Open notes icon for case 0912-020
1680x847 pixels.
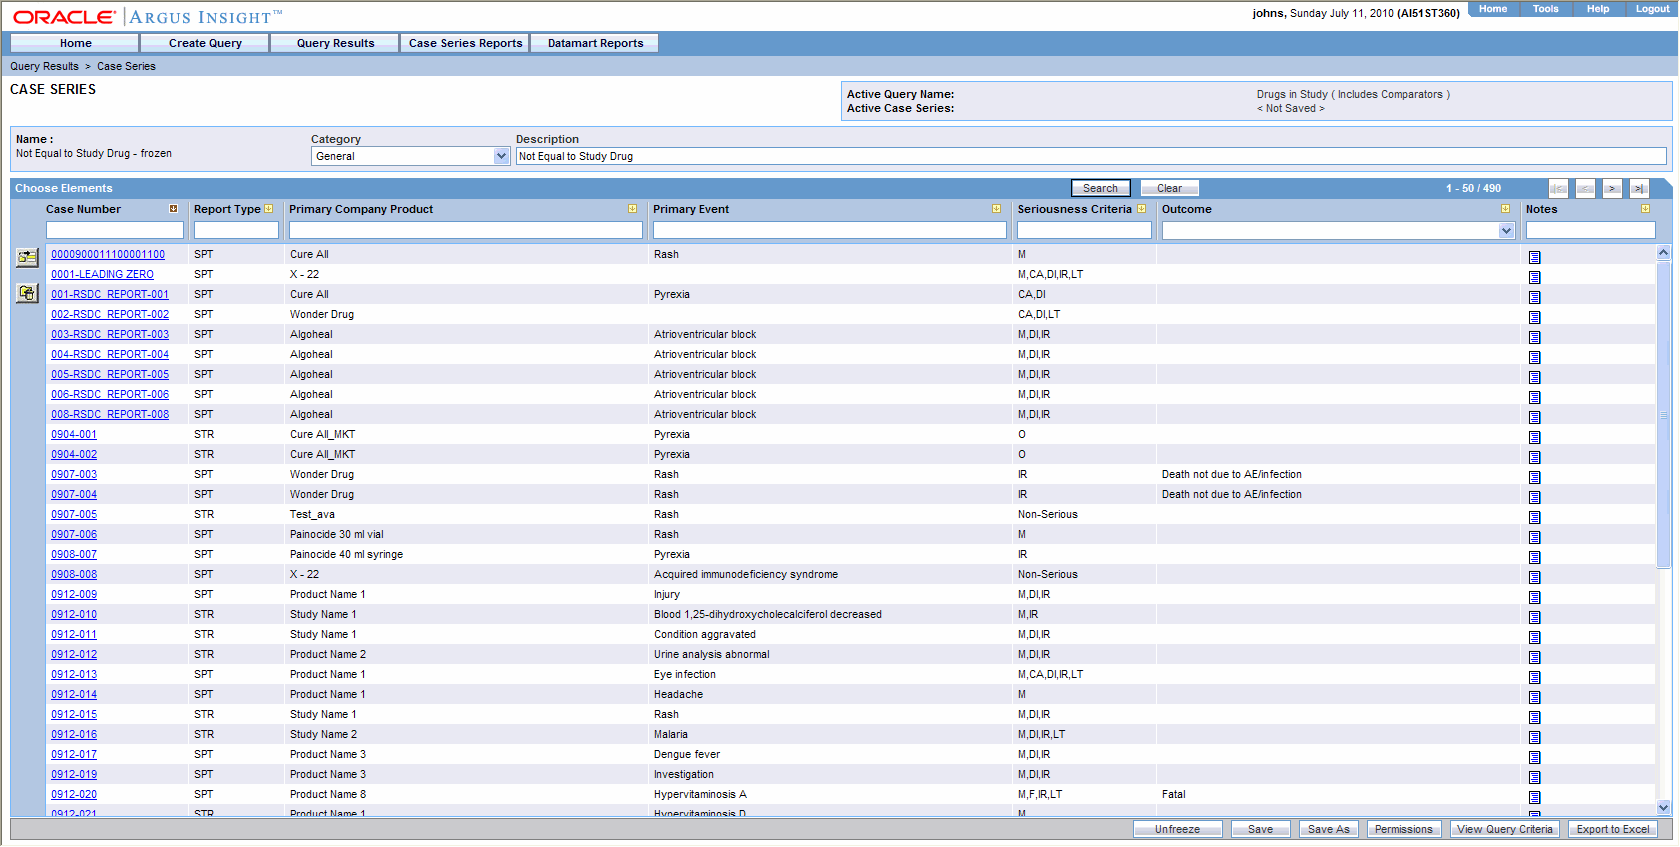tap(1535, 797)
